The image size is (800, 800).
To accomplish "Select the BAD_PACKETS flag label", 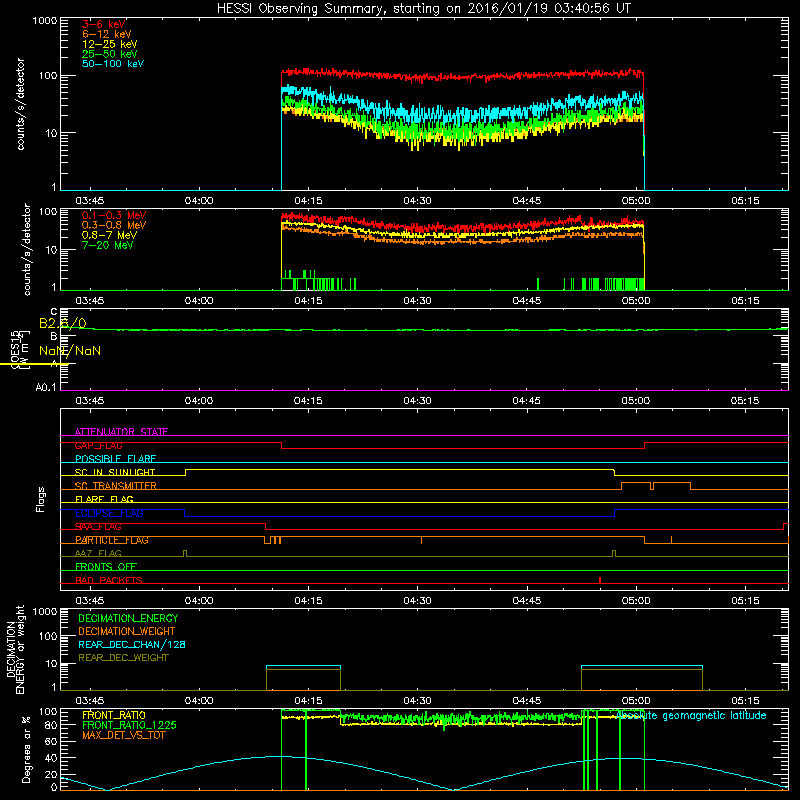I will pyautogui.click(x=109, y=581).
